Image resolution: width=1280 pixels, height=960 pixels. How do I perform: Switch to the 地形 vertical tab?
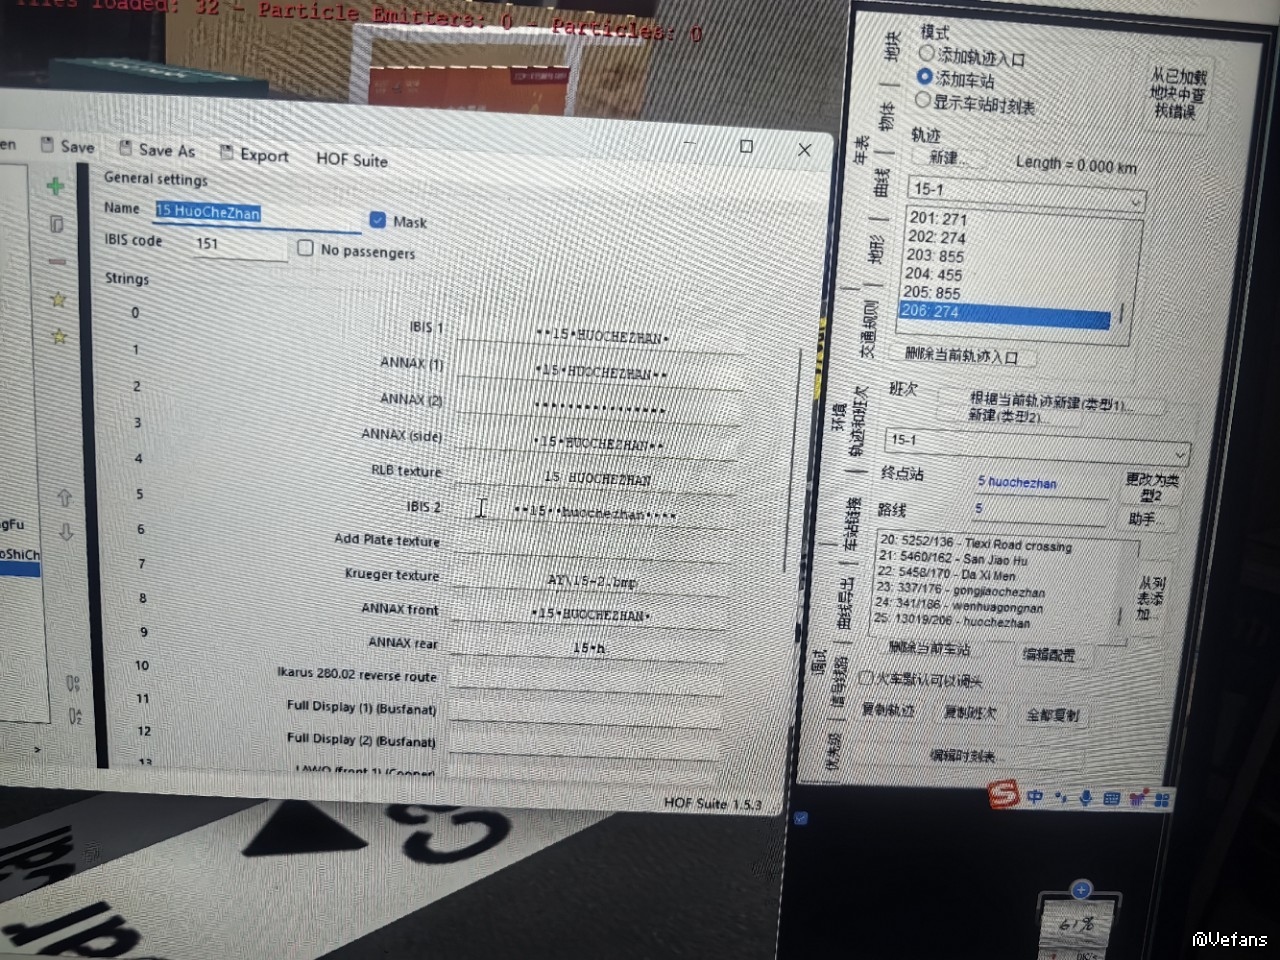(x=876, y=249)
